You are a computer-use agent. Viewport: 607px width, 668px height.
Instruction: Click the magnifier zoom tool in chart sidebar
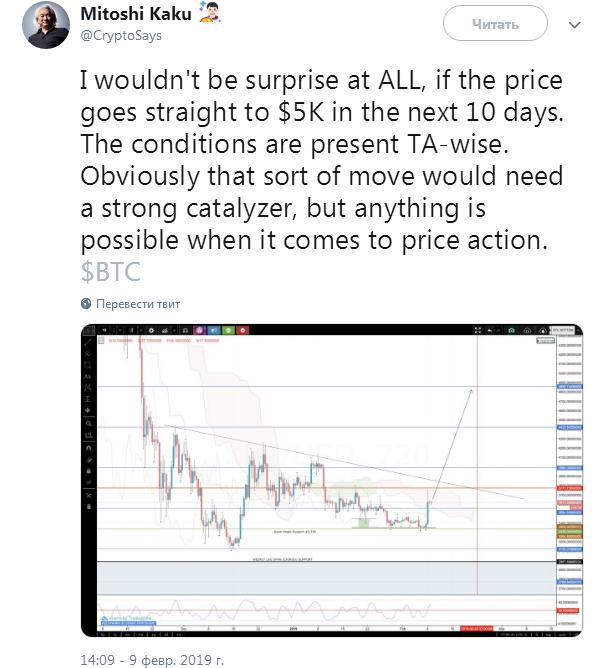click(x=88, y=423)
